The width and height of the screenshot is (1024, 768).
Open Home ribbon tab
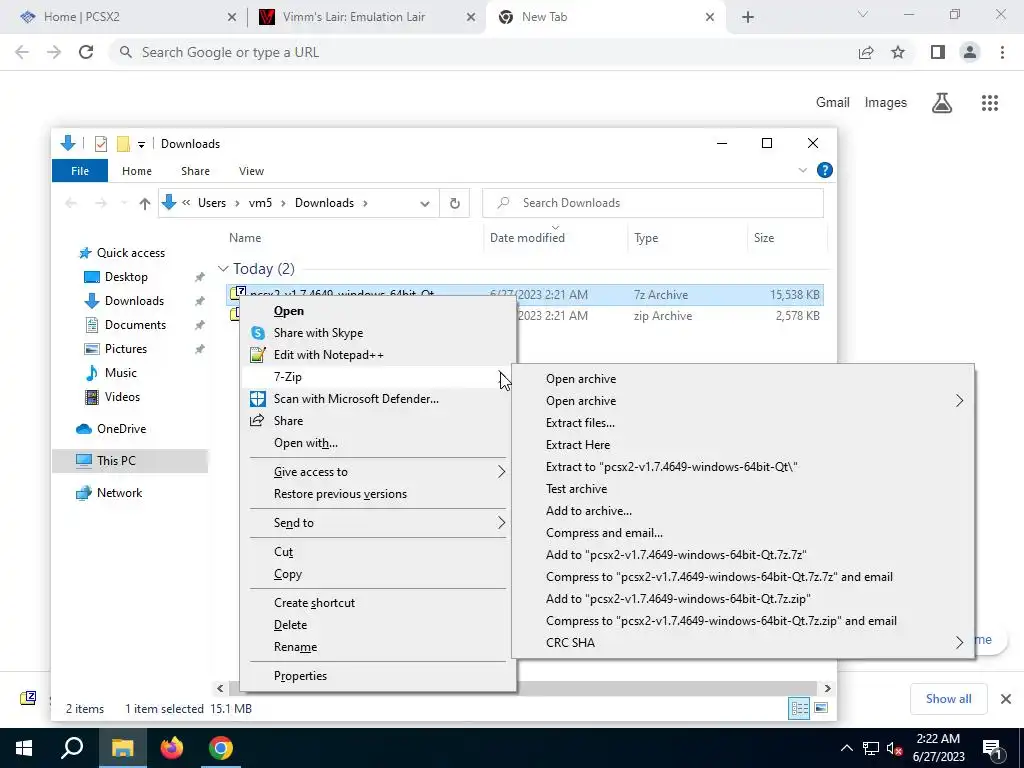click(x=136, y=170)
